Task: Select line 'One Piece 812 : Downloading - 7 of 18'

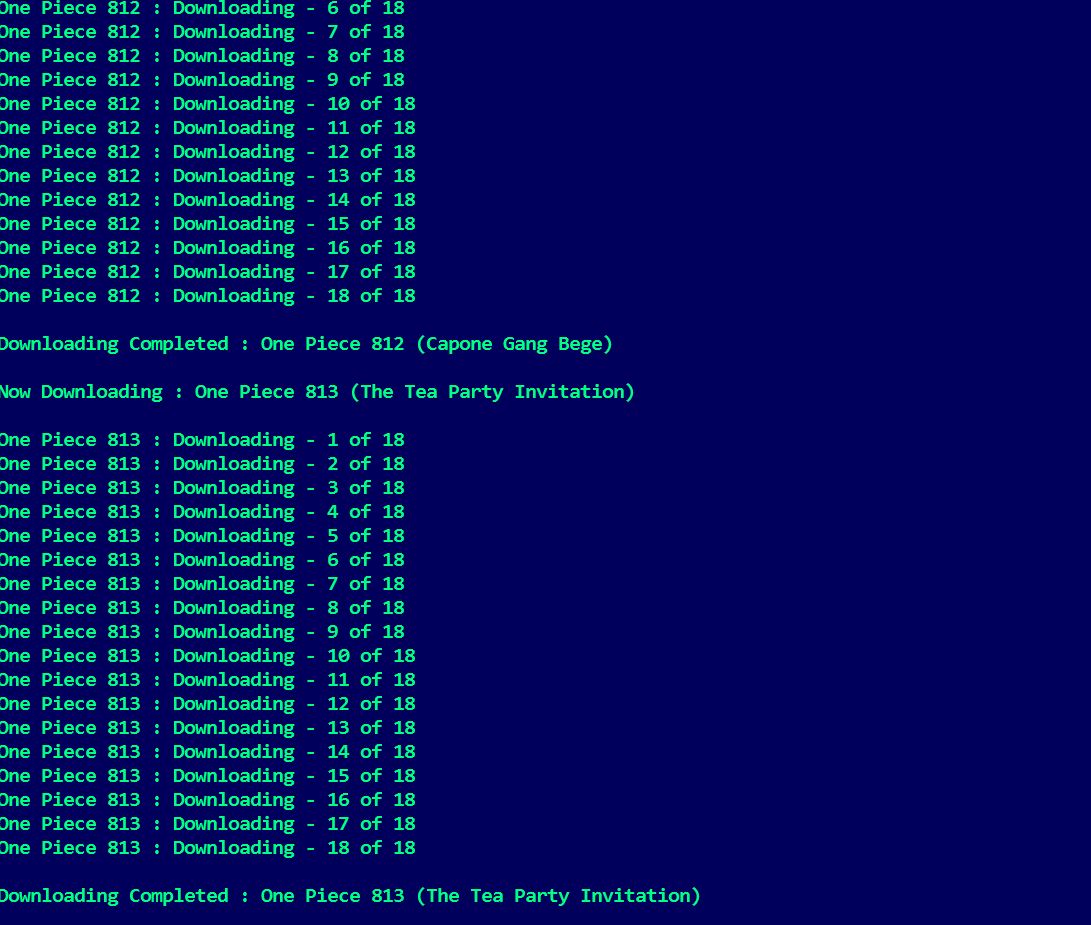Action: (x=202, y=32)
